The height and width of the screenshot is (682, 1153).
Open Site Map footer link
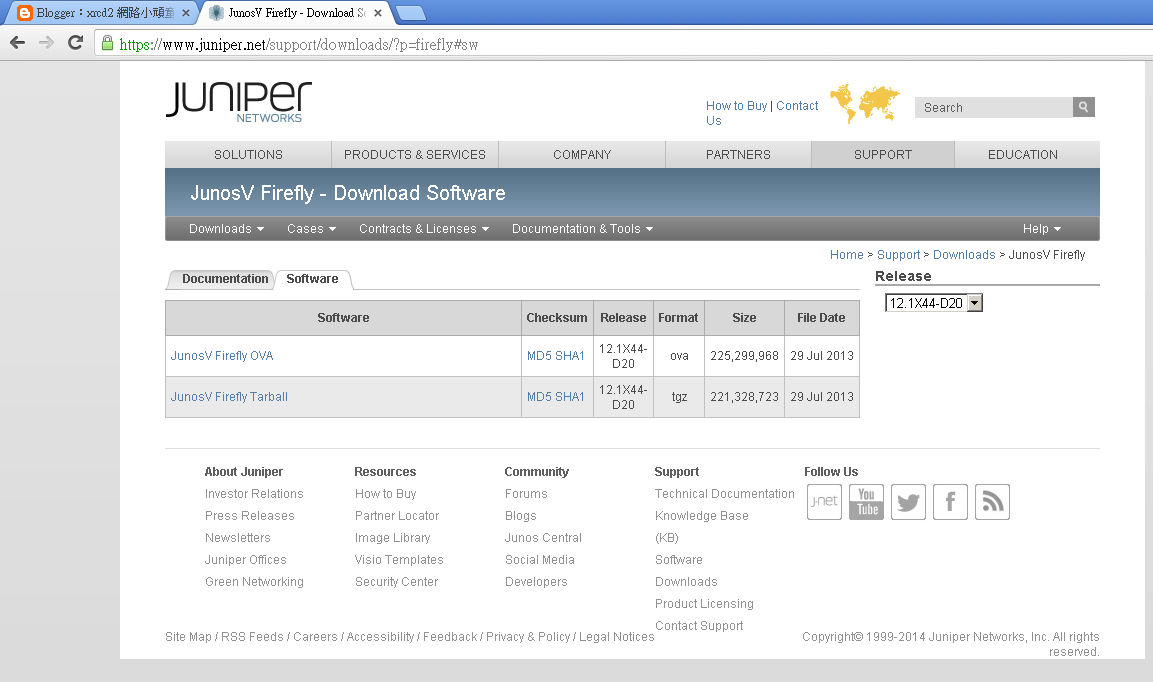[x=188, y=637]
